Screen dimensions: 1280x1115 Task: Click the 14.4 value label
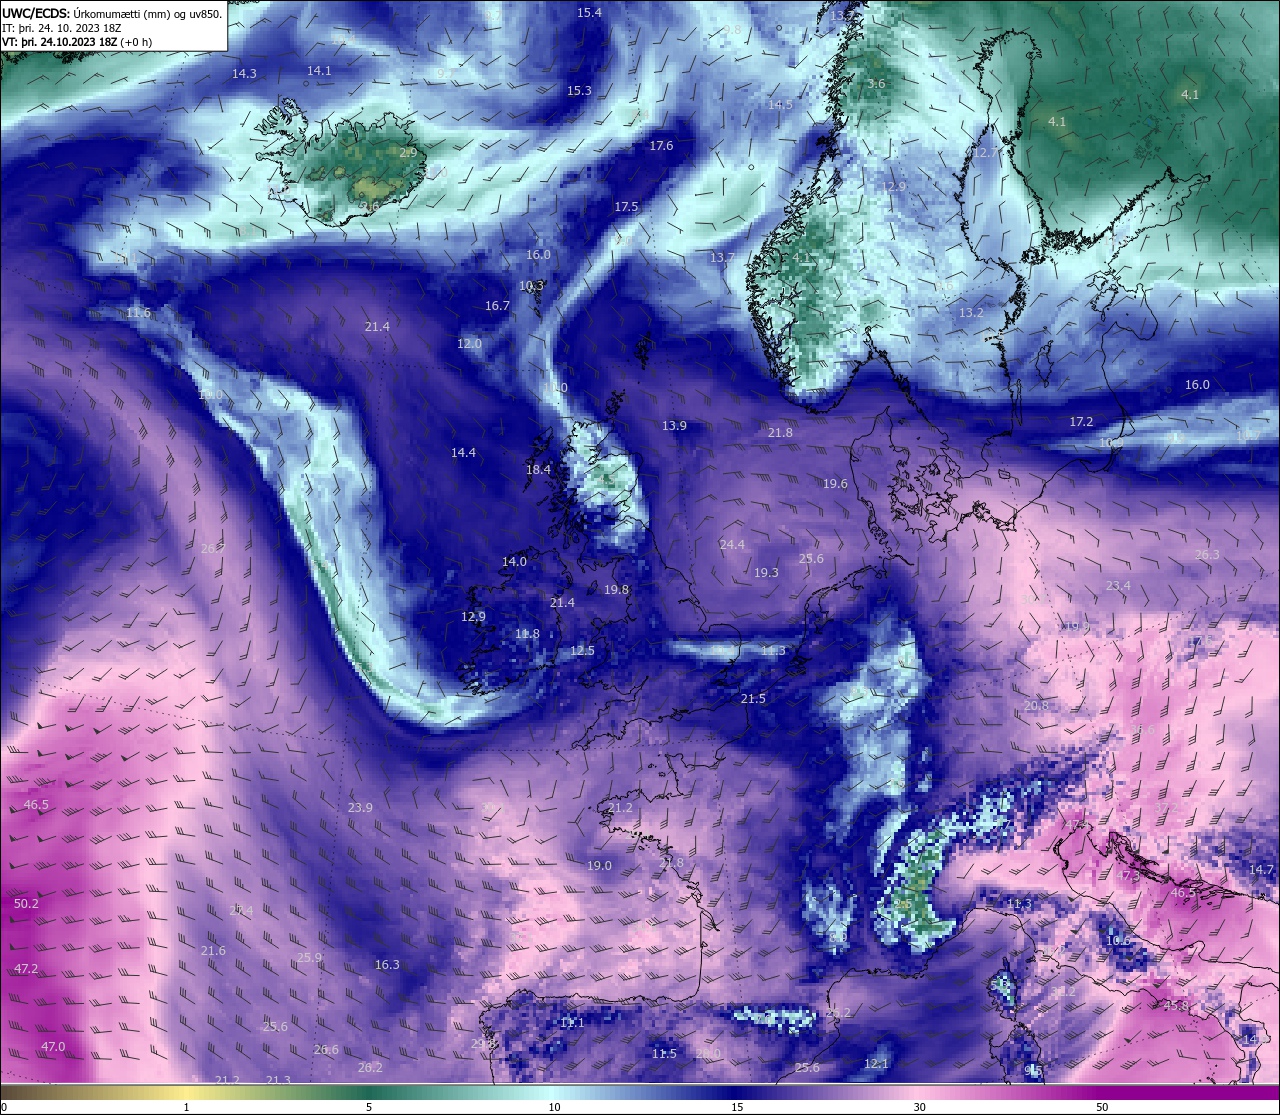[x=463, y=453]
